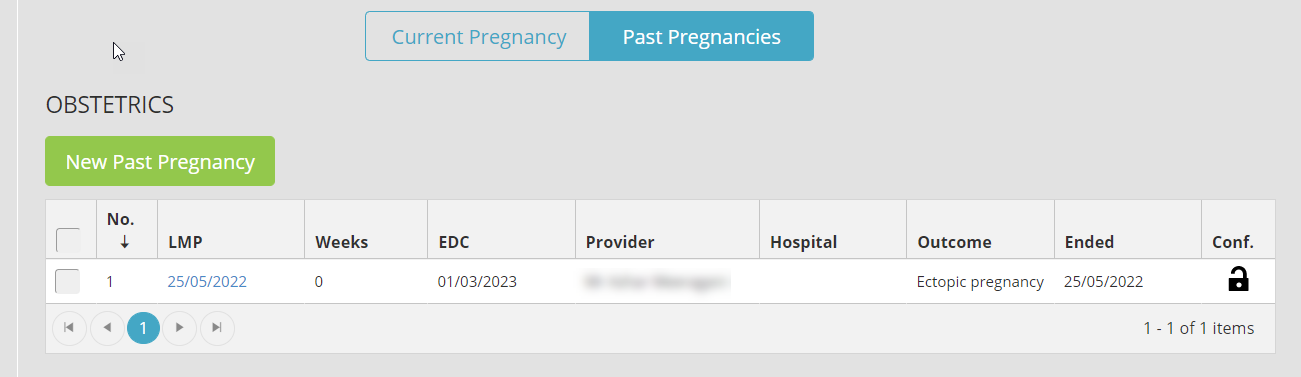
Task: Click the New Past Pregnancy button
Action: 160,161
